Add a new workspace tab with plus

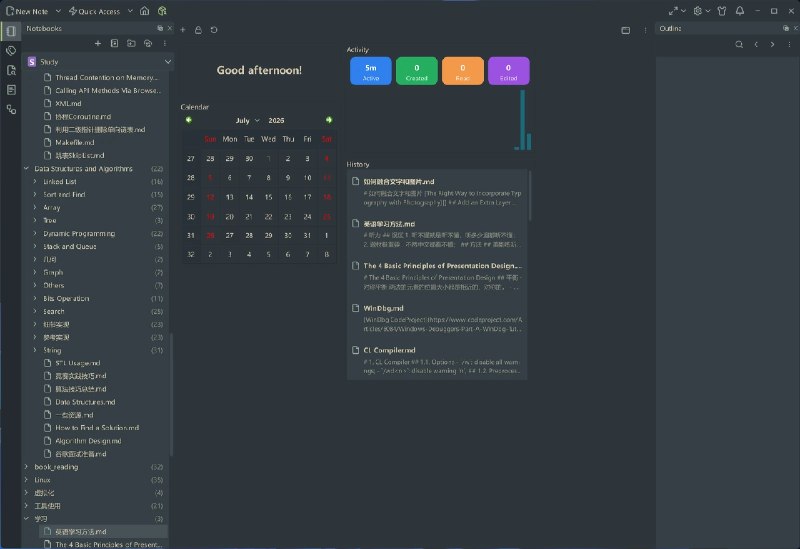tap(183, 30)
